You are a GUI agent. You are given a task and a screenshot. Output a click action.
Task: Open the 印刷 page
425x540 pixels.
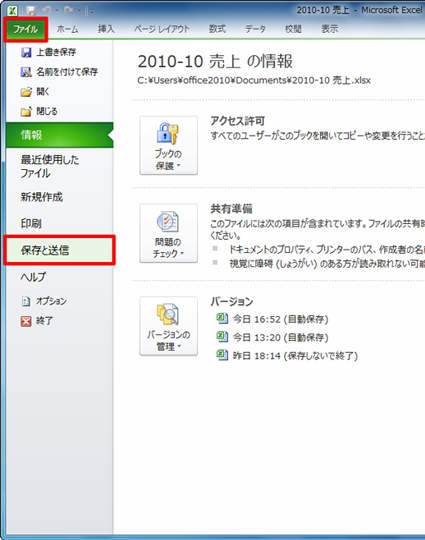point(31,224)
